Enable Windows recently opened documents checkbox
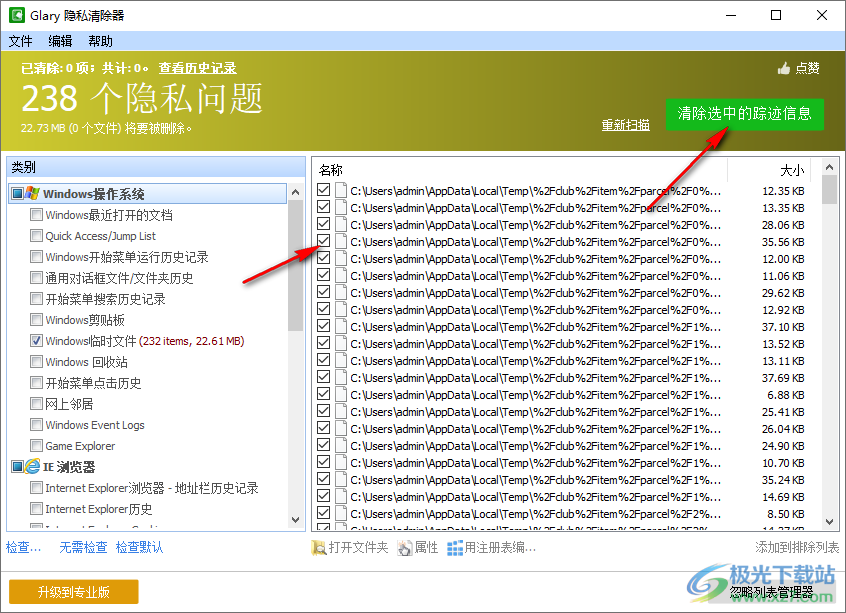846x613 pixels. [x=36, y=215]
